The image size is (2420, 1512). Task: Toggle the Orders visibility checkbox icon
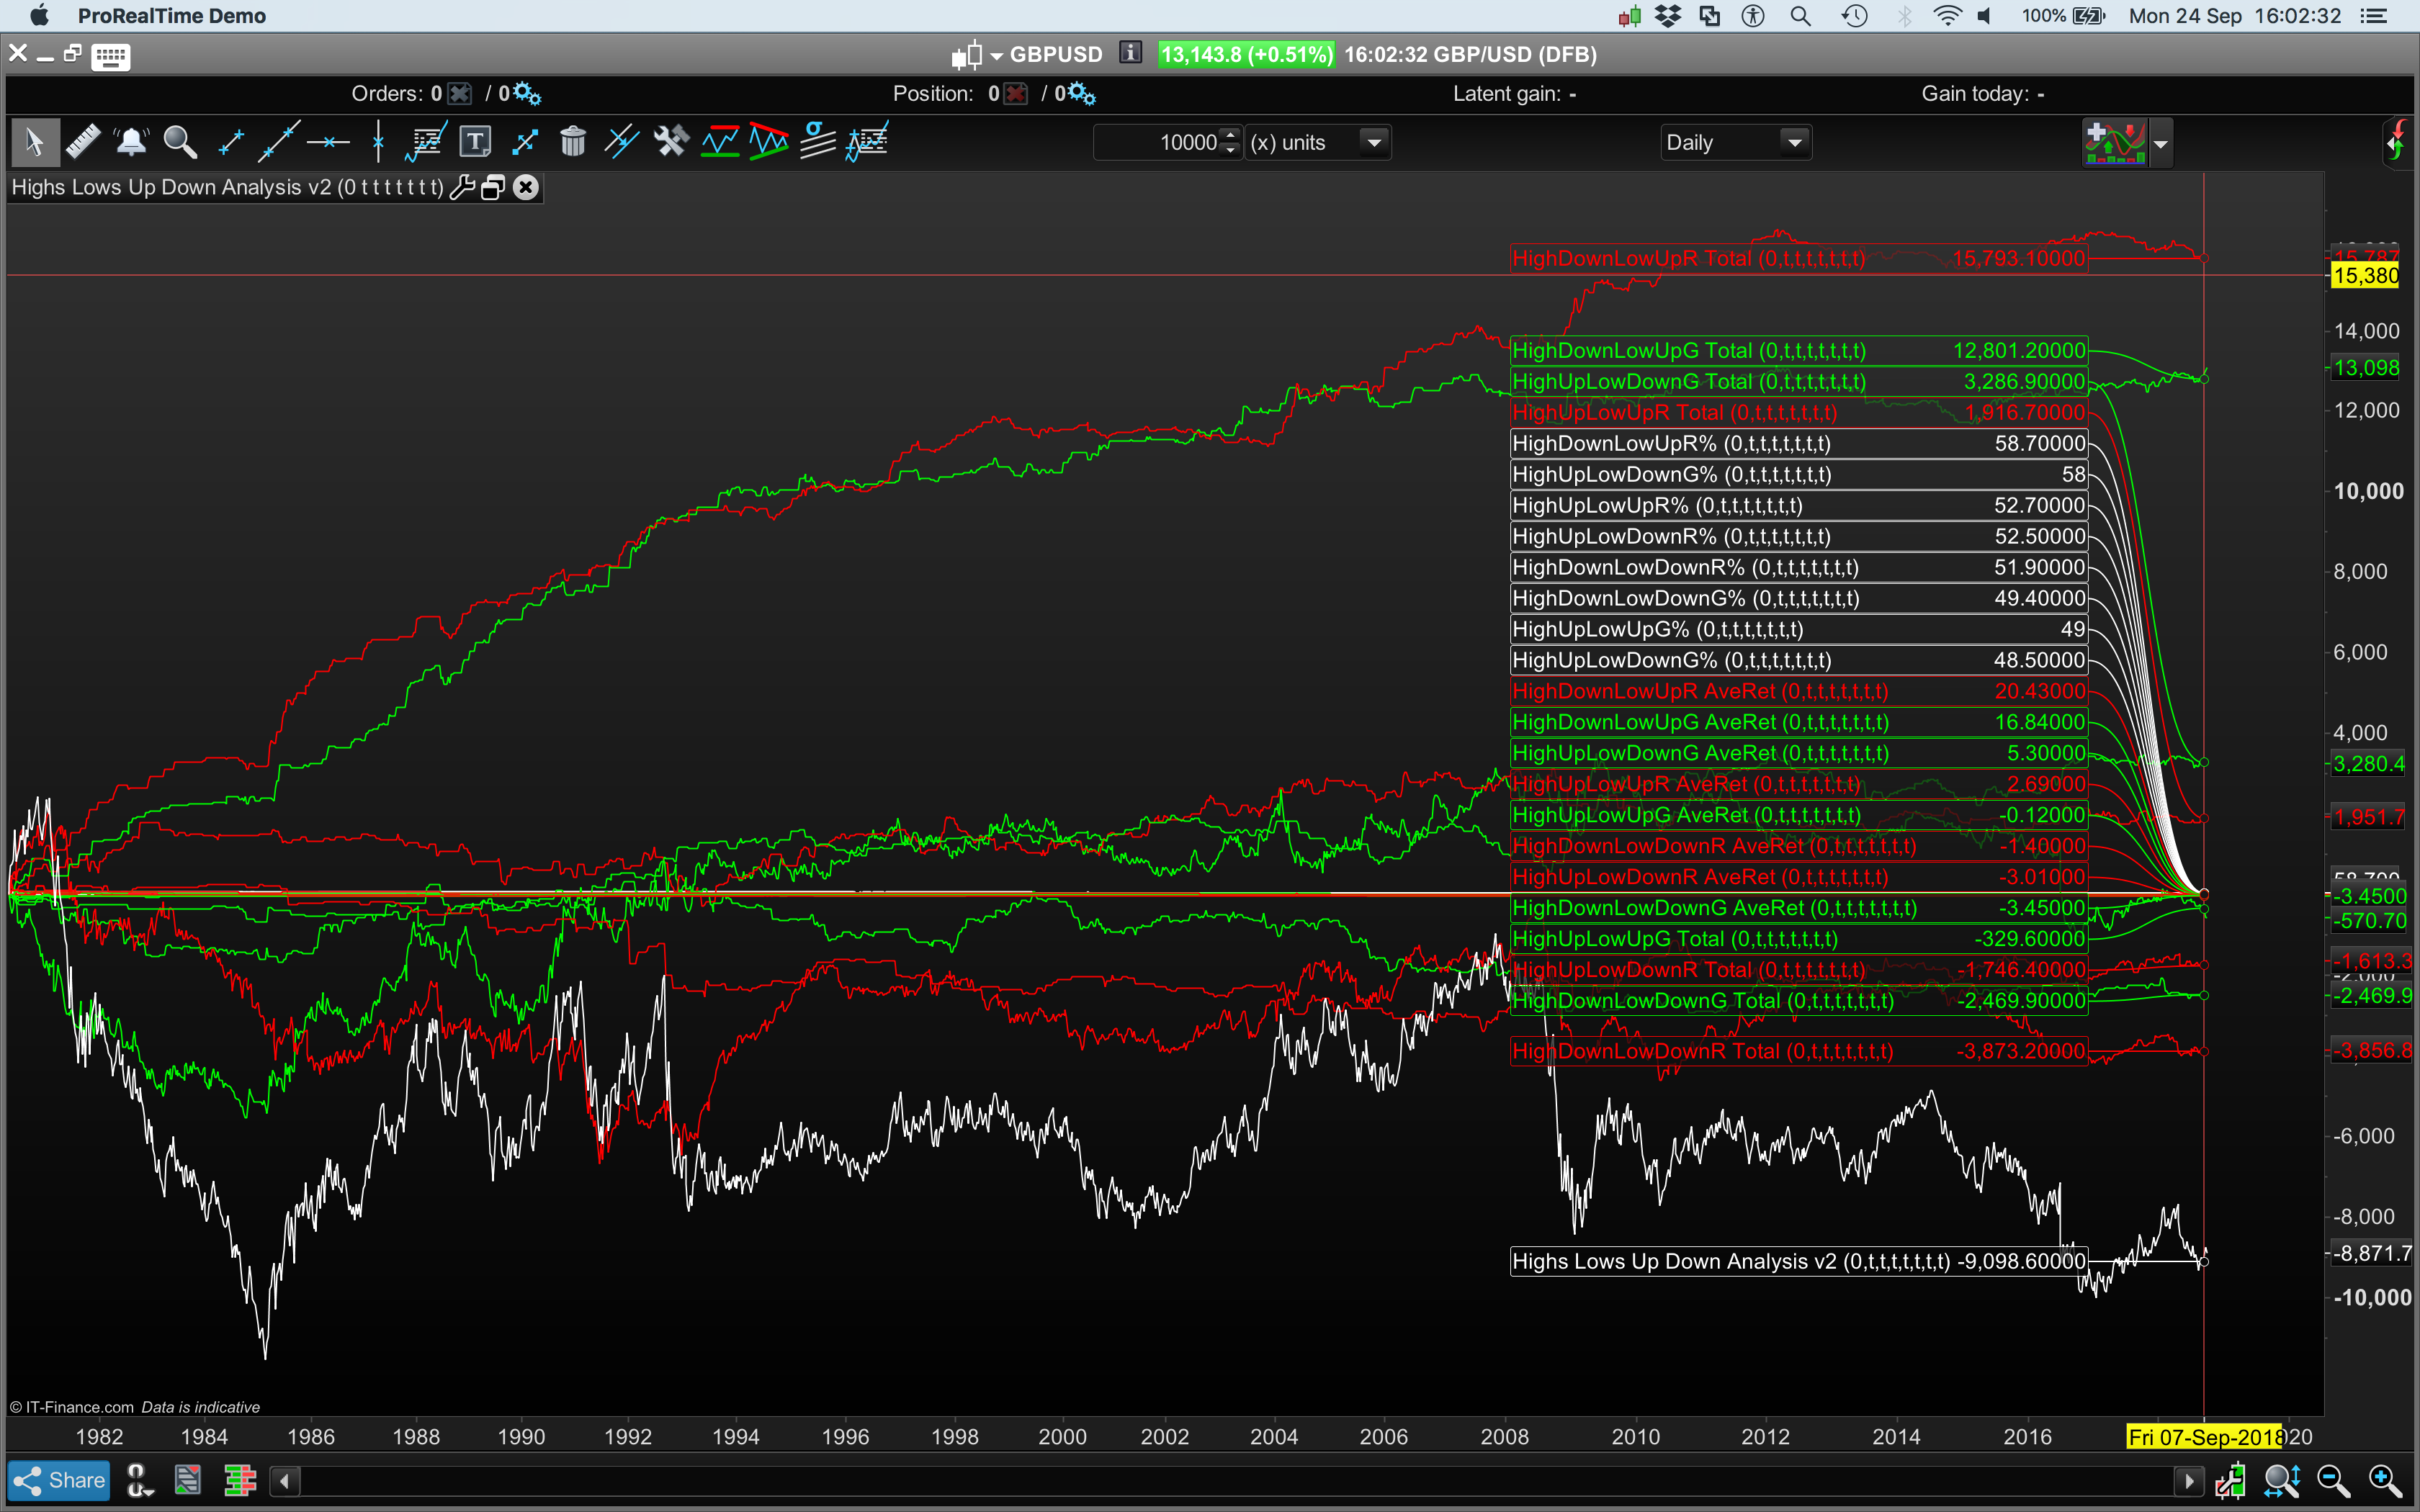(x=459, y=94)
